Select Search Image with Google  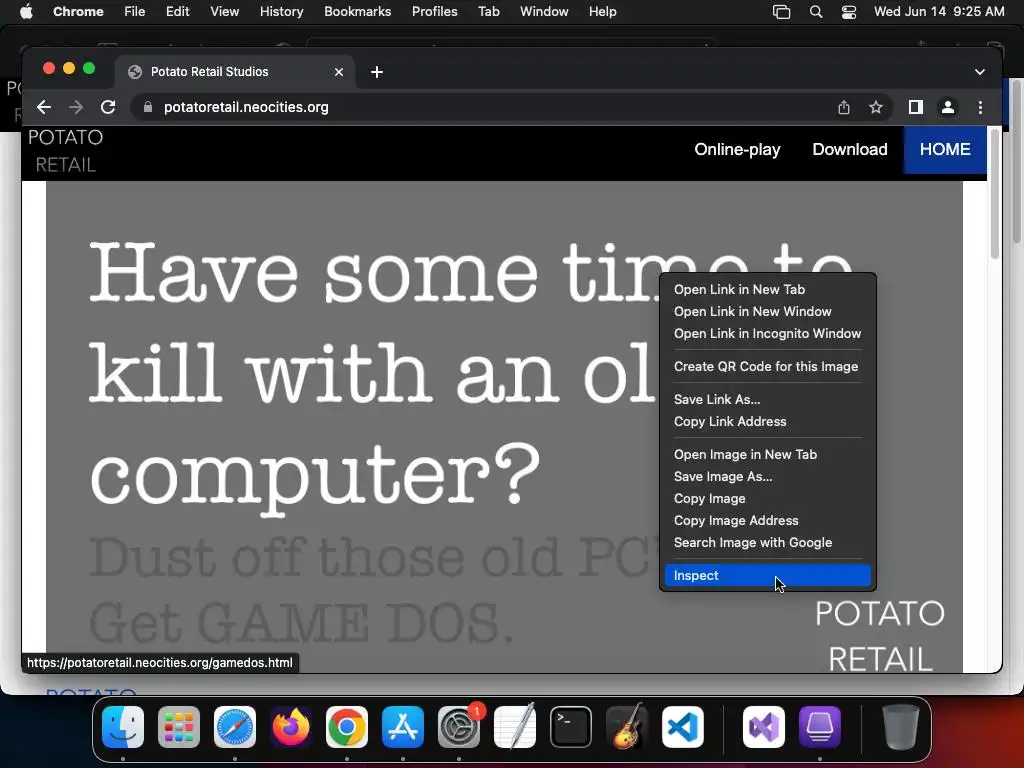pyautogui.click(x=767, y=543)
